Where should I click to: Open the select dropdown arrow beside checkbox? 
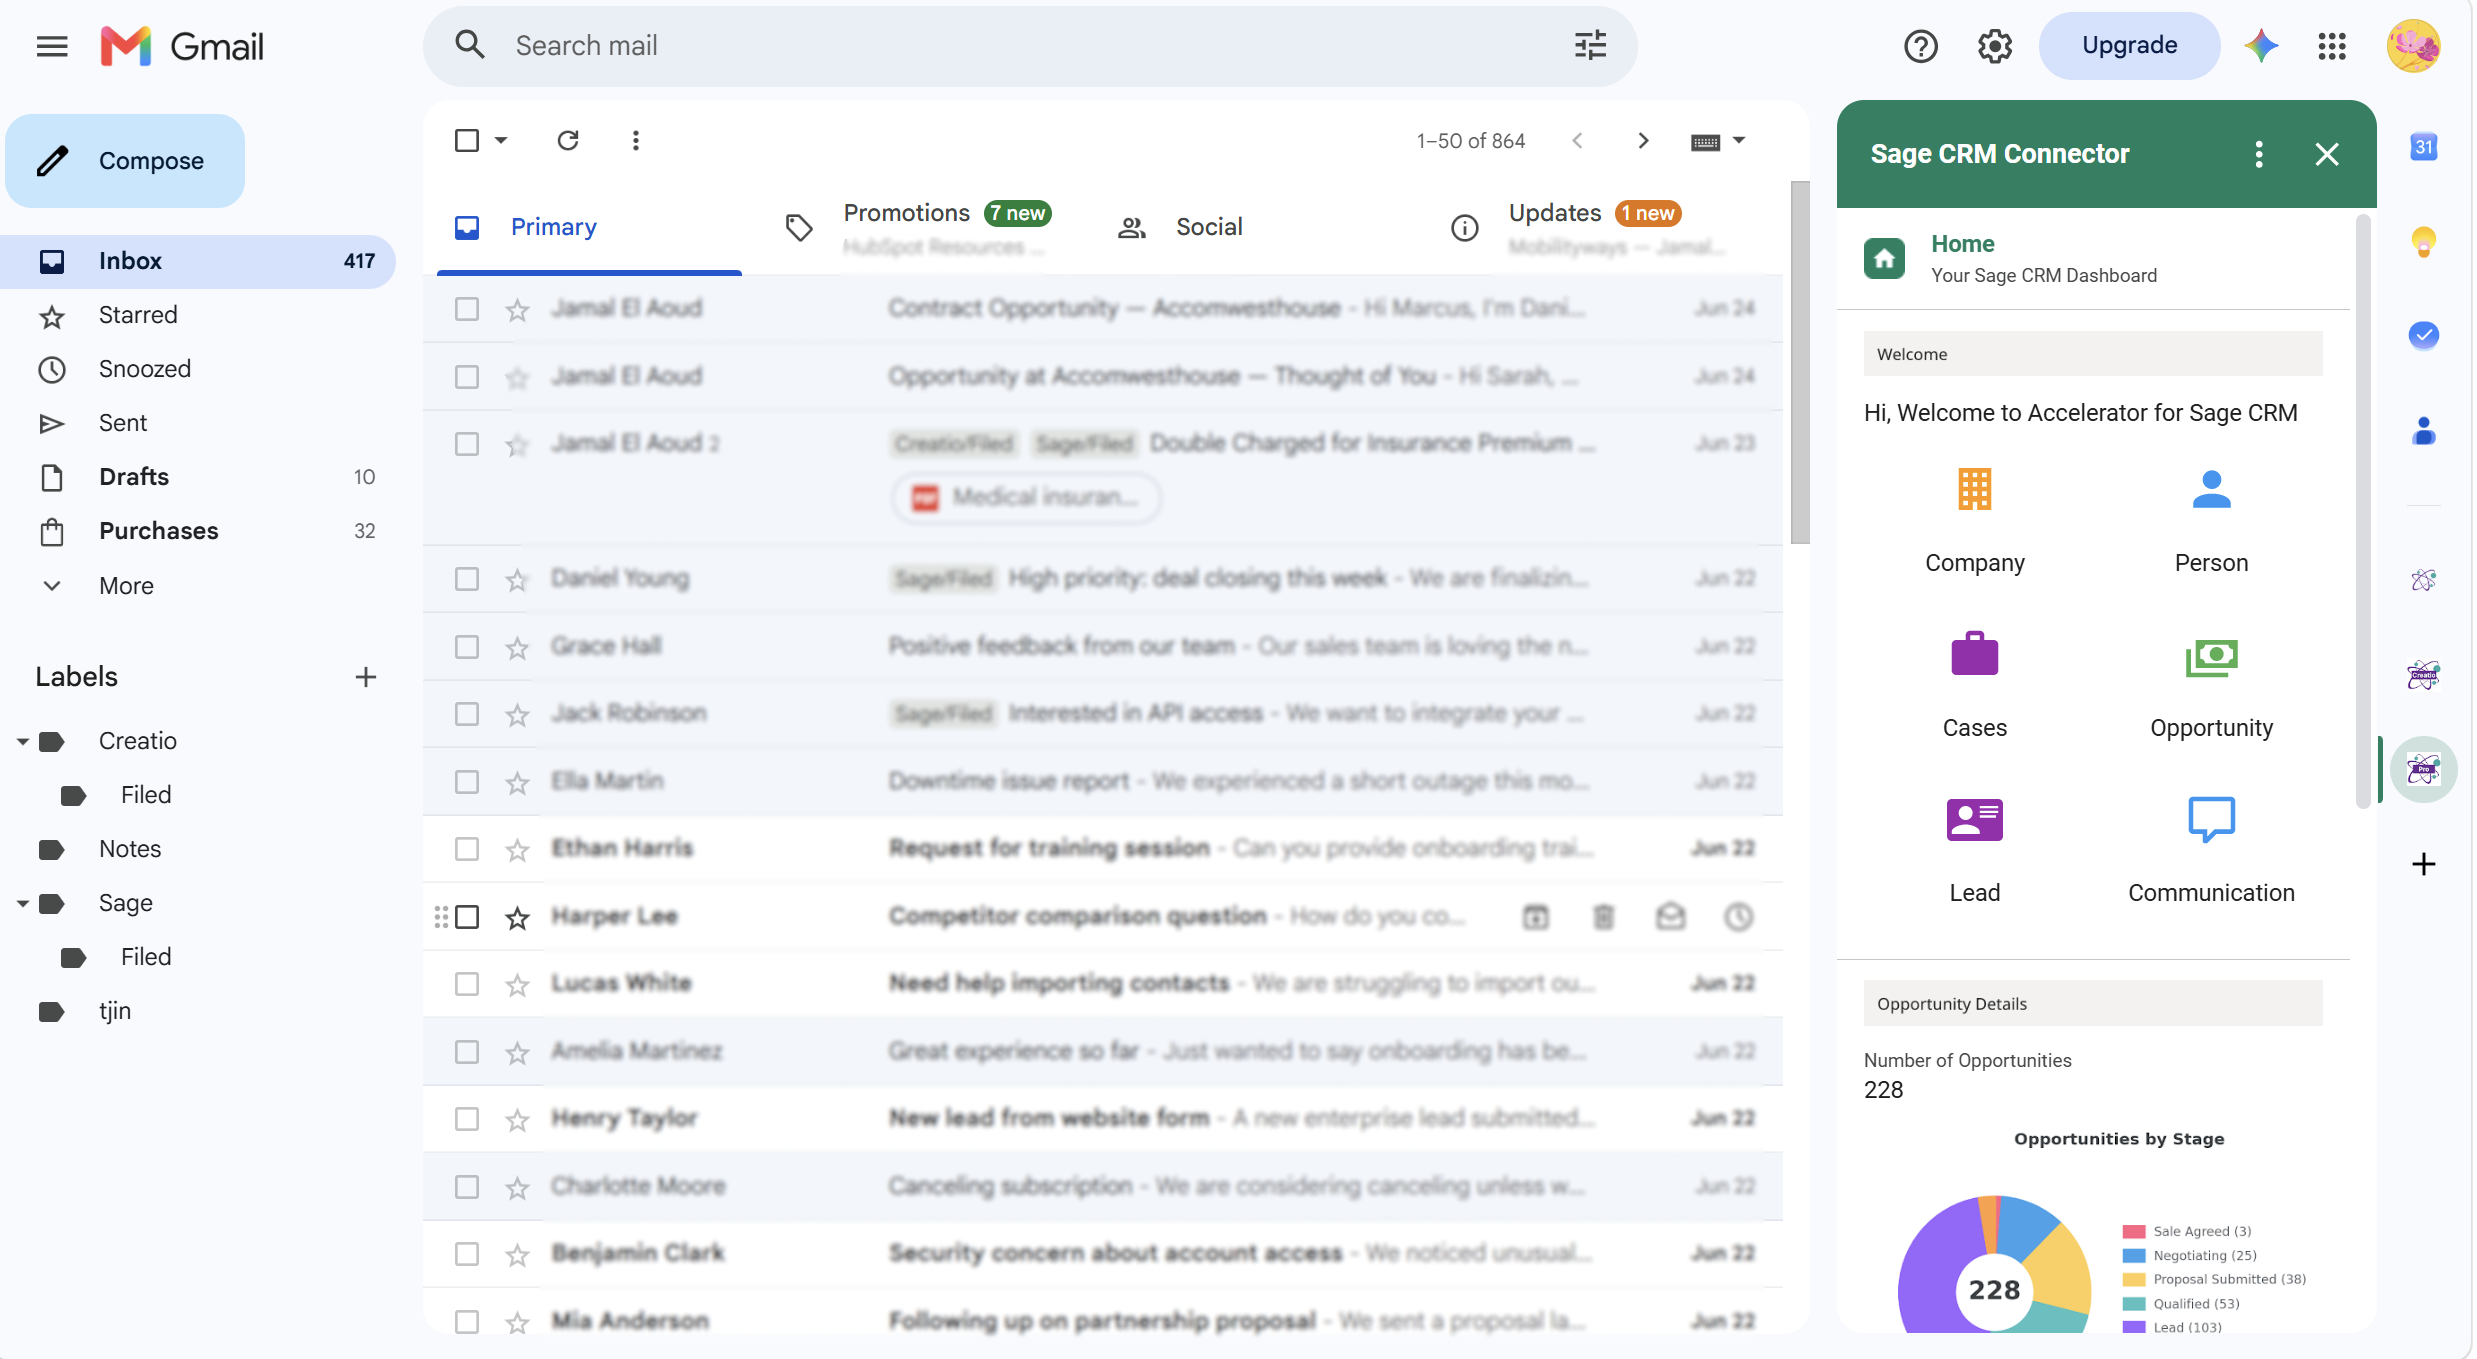pyautogui.click(x=501, y=140)
